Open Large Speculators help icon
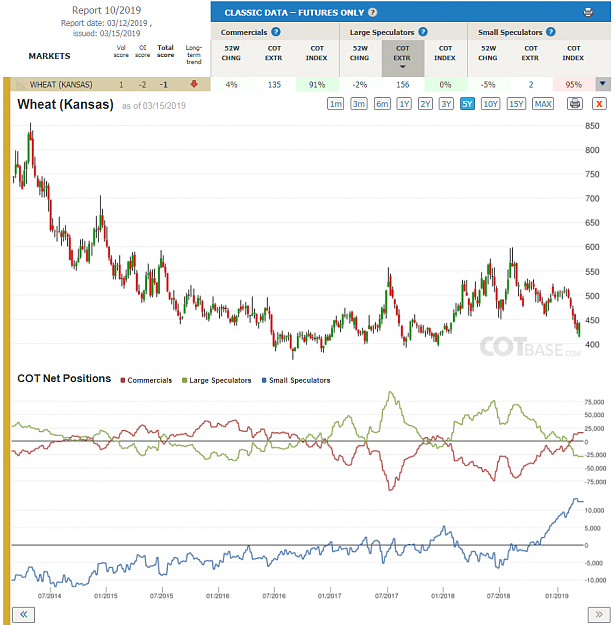 [423, 32]
